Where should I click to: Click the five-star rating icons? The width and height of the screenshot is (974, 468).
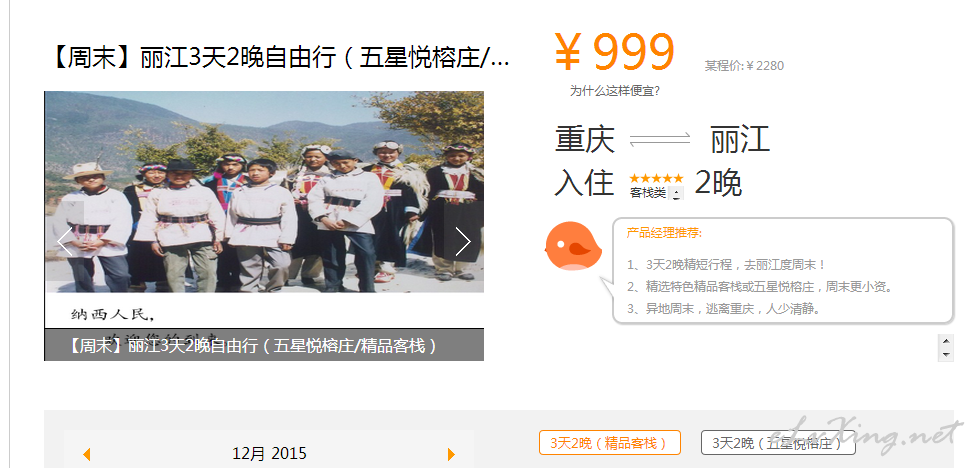click(656, 178)
